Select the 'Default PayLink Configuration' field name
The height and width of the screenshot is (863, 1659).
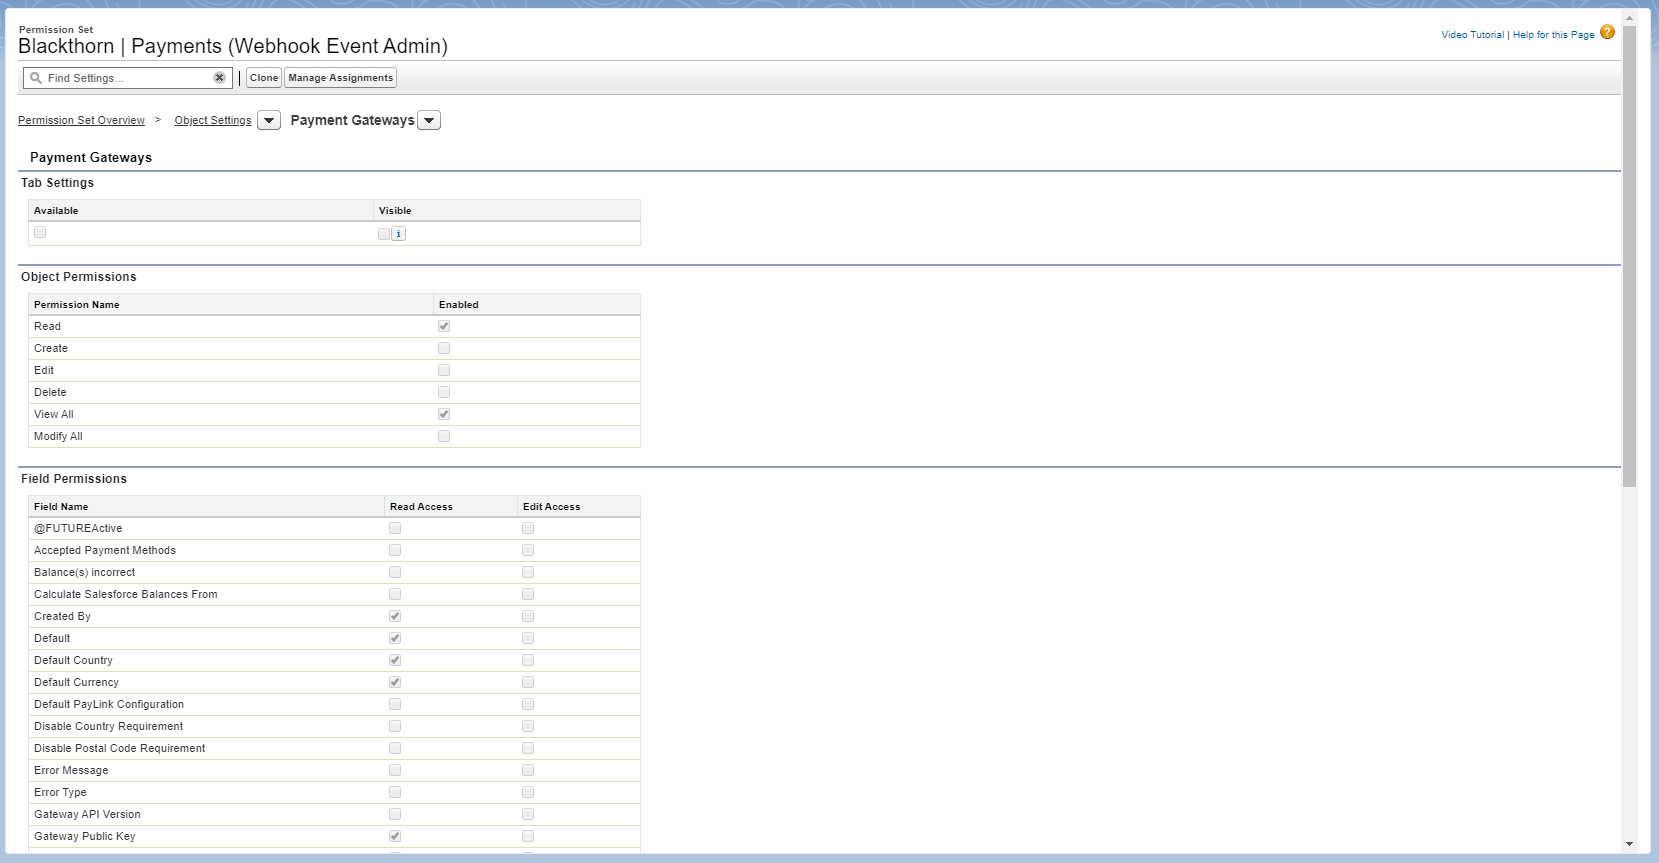(x=109, y=704)
